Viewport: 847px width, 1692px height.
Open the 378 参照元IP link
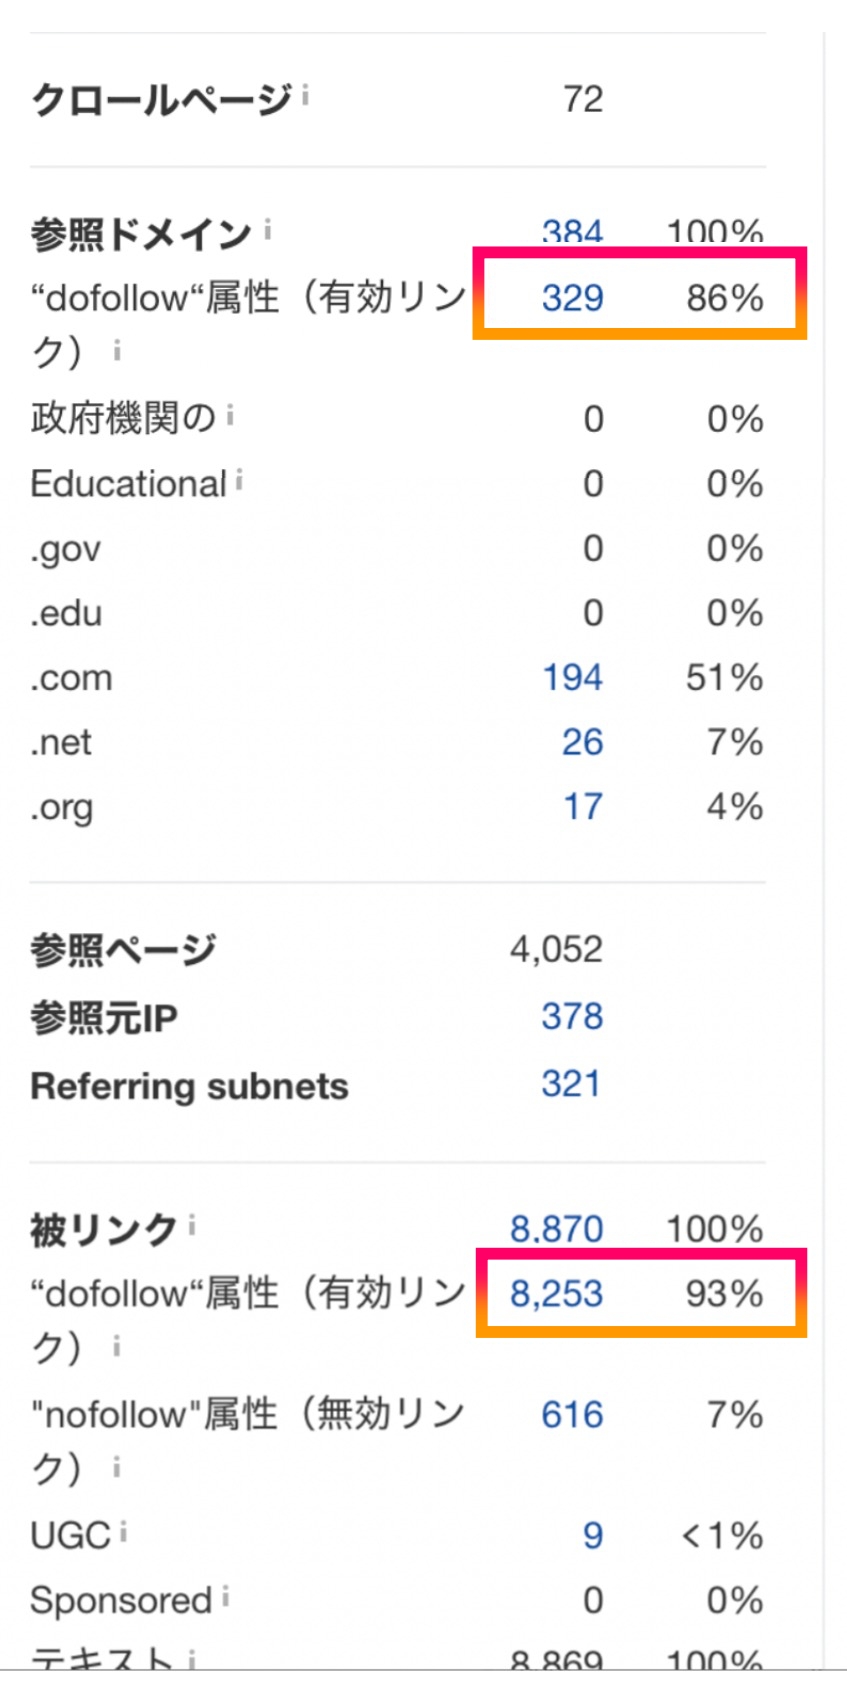pyautogui.click(x=572, y=1016)
